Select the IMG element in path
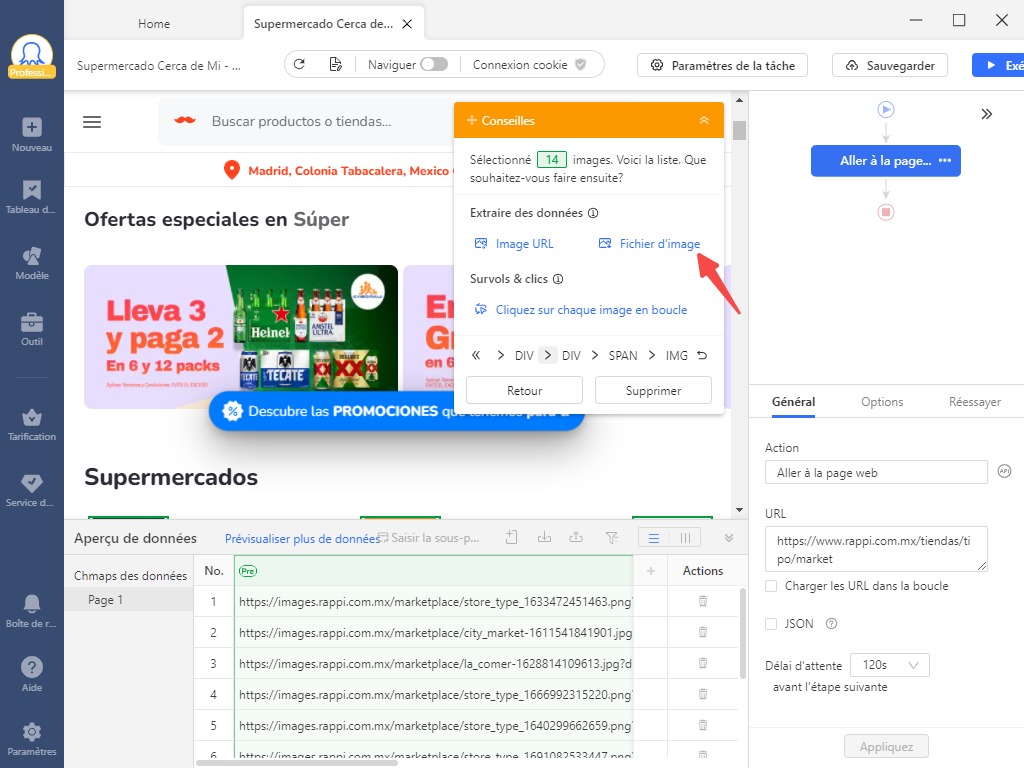The width and height of the screenshot is (1024, 768). coord(677,355)
